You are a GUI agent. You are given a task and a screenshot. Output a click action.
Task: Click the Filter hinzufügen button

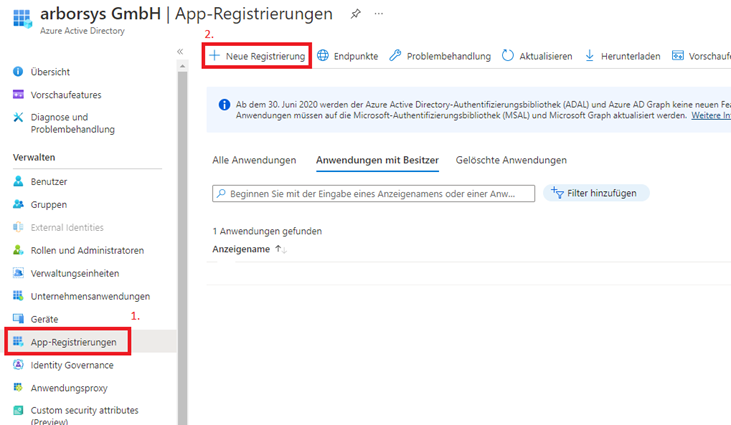tap(596, 193)
